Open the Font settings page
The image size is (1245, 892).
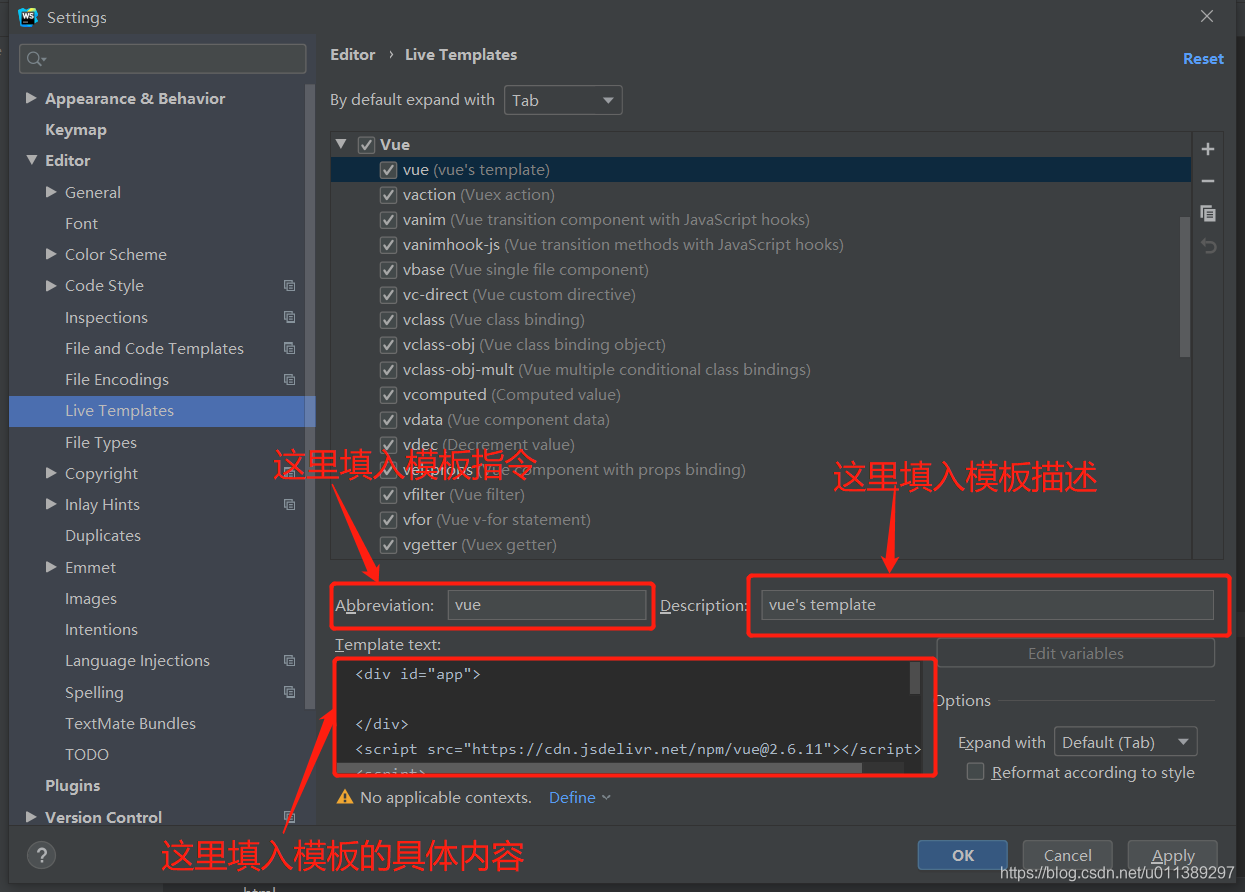81,223
